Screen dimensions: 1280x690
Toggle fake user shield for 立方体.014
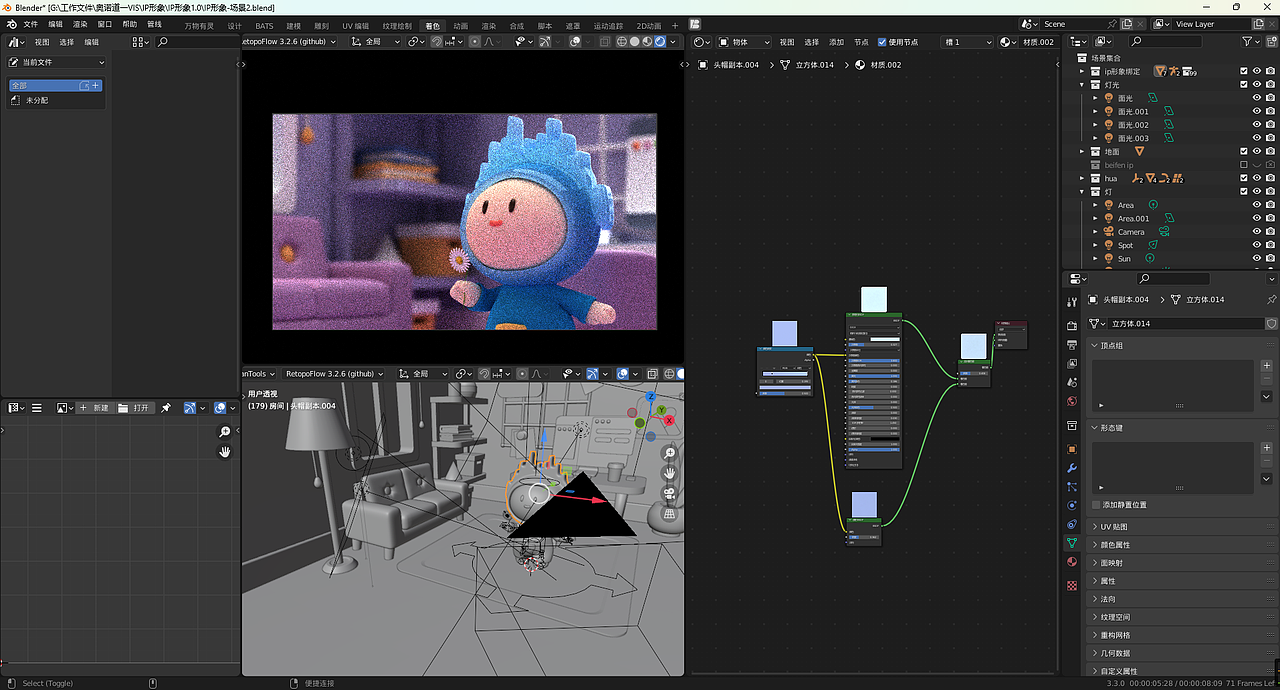point(1271,324)
